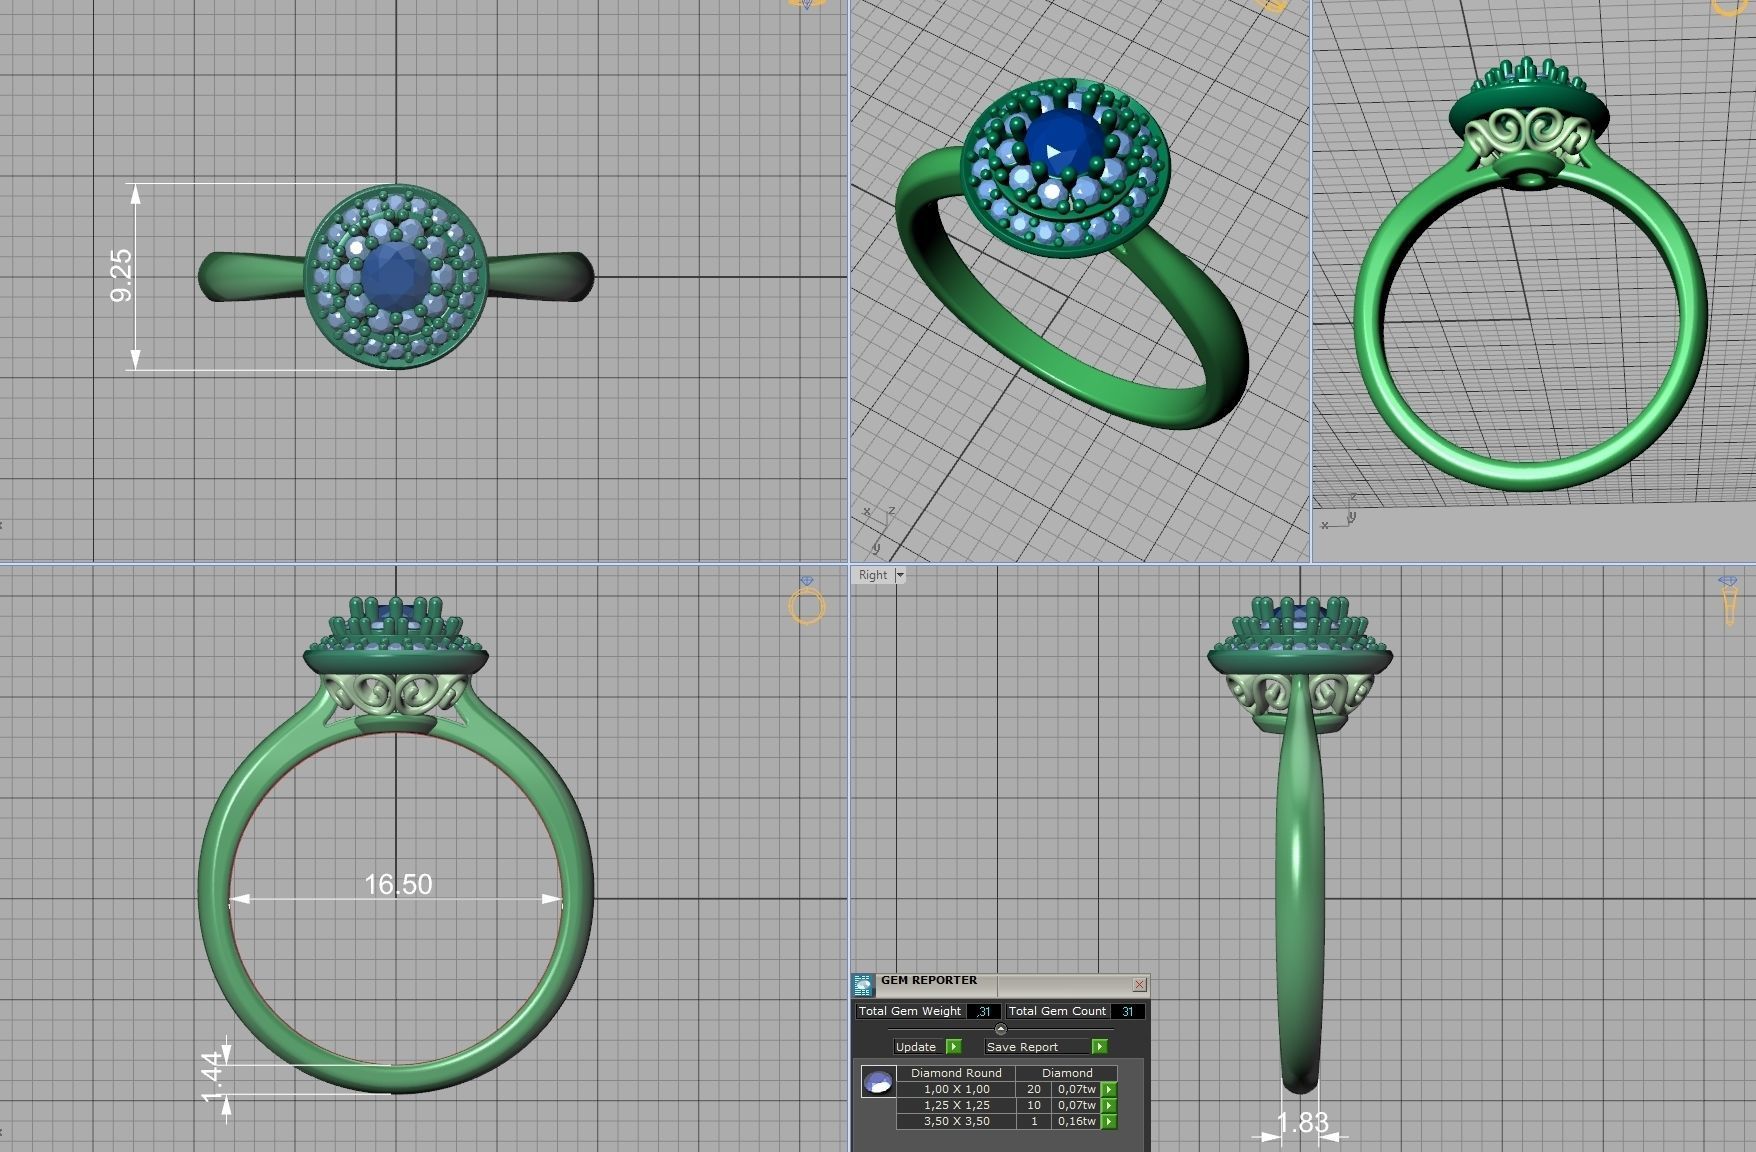1756x1152 pixels.
Task: Click the 16.50 inner diameter dimension
Action: (x=398, y=884)
